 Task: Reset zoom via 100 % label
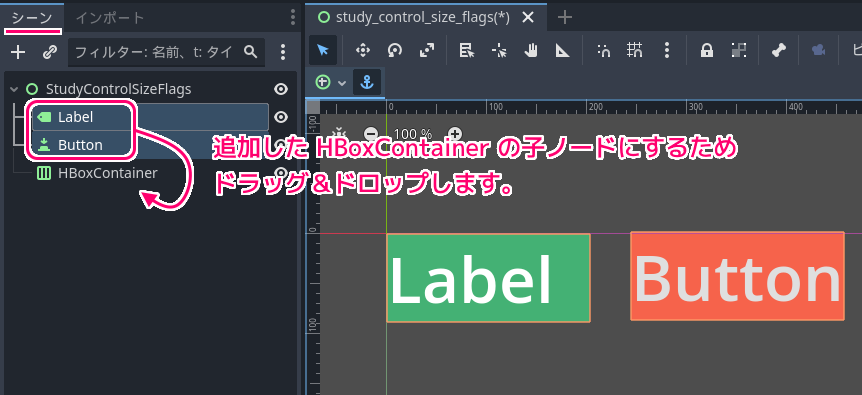pyautogui.click(x=413, y=134)
